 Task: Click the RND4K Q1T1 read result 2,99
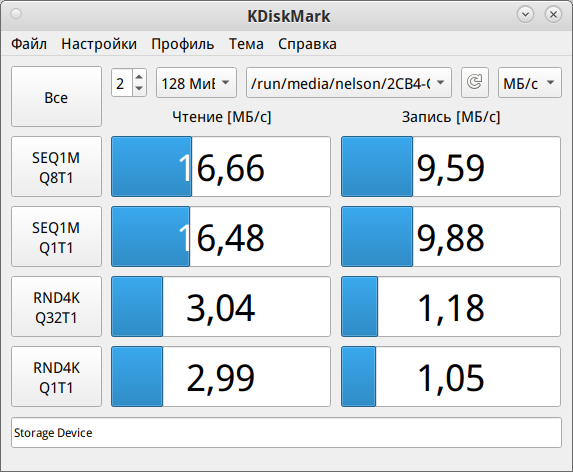pos(221,377)
